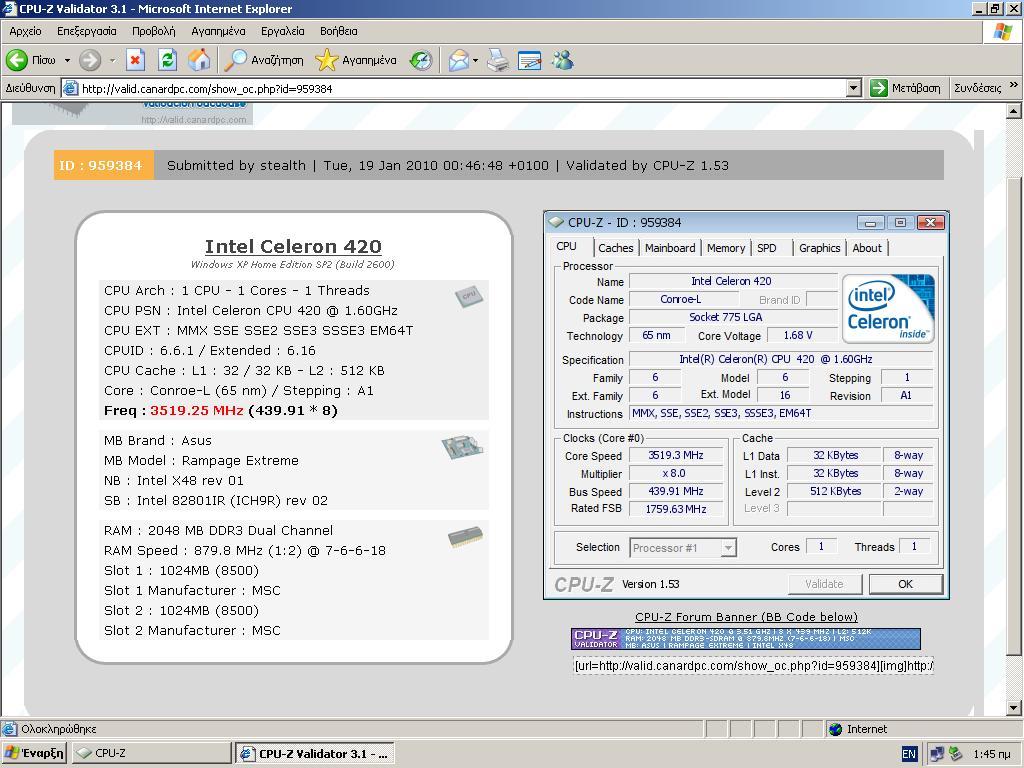Switch to the Memory tab
Viewport: 1024px width, 768px height.
click(x=726, y=248)
